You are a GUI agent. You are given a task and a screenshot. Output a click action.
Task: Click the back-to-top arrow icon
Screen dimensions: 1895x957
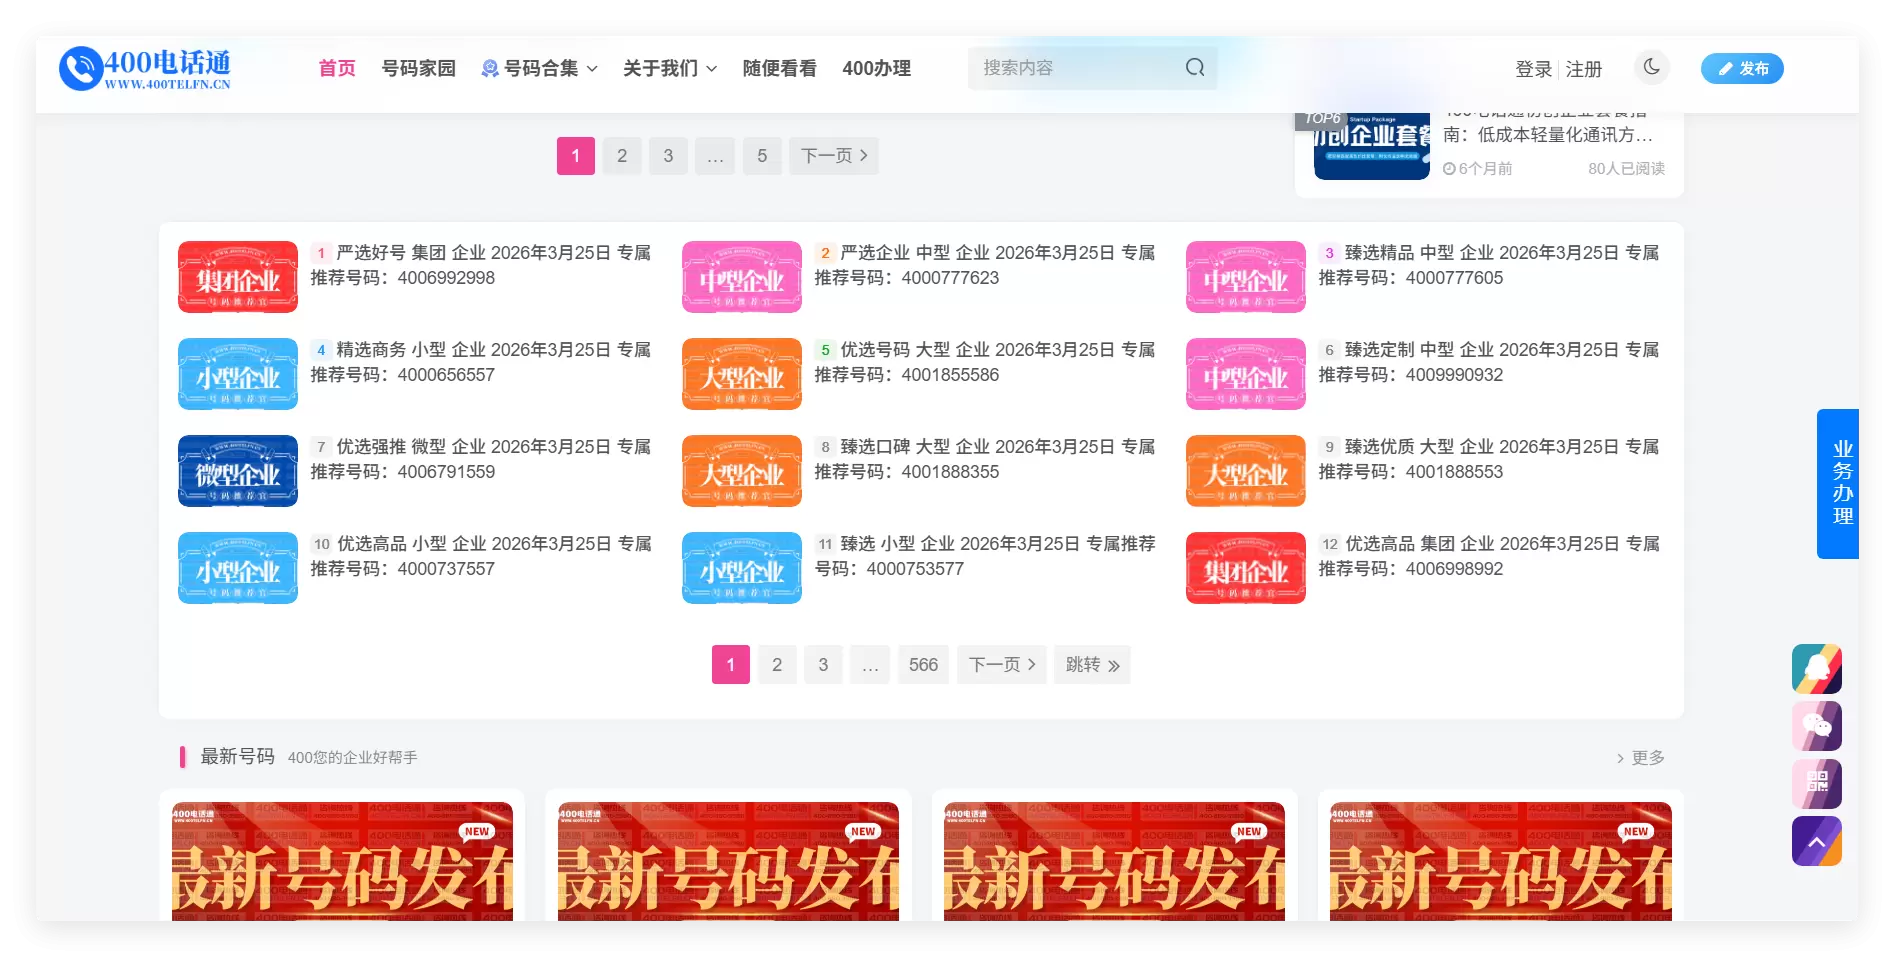click(1816, 841)
